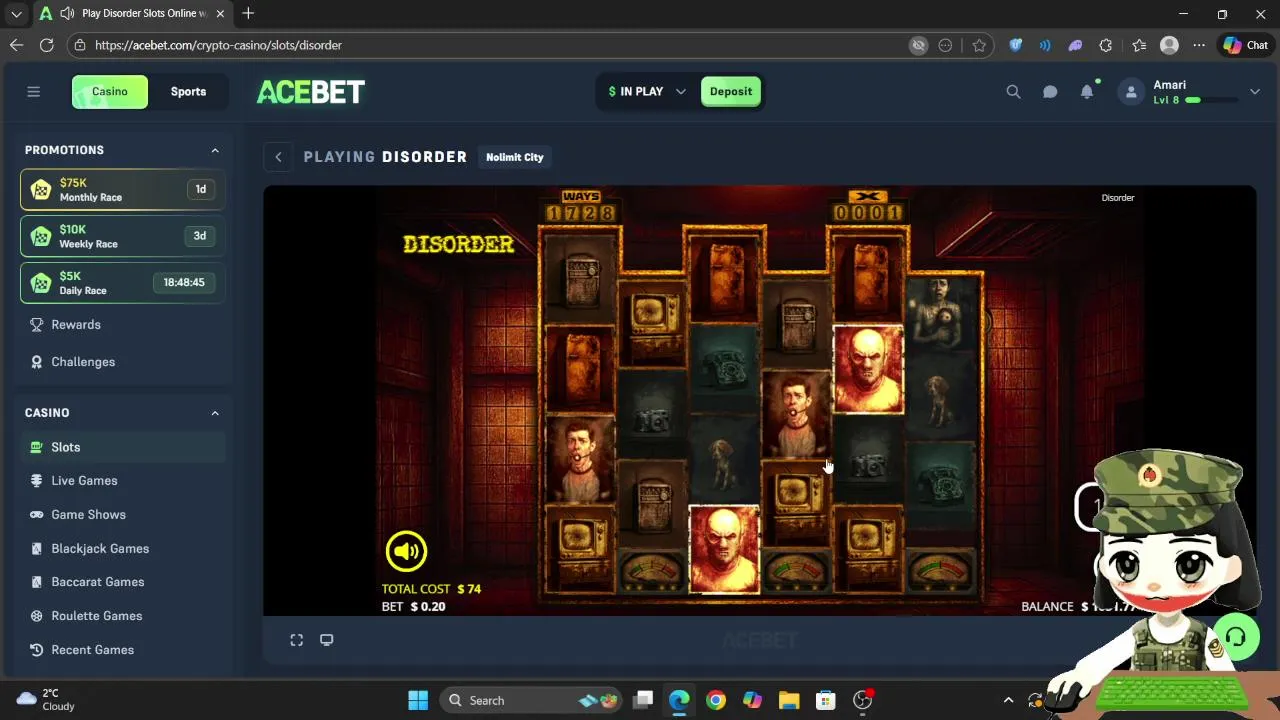The height and width of the screenshot is (720, 1280).
Task: Open Microsoft Edge from the taskbar
Action: click(x=679, y=700)
